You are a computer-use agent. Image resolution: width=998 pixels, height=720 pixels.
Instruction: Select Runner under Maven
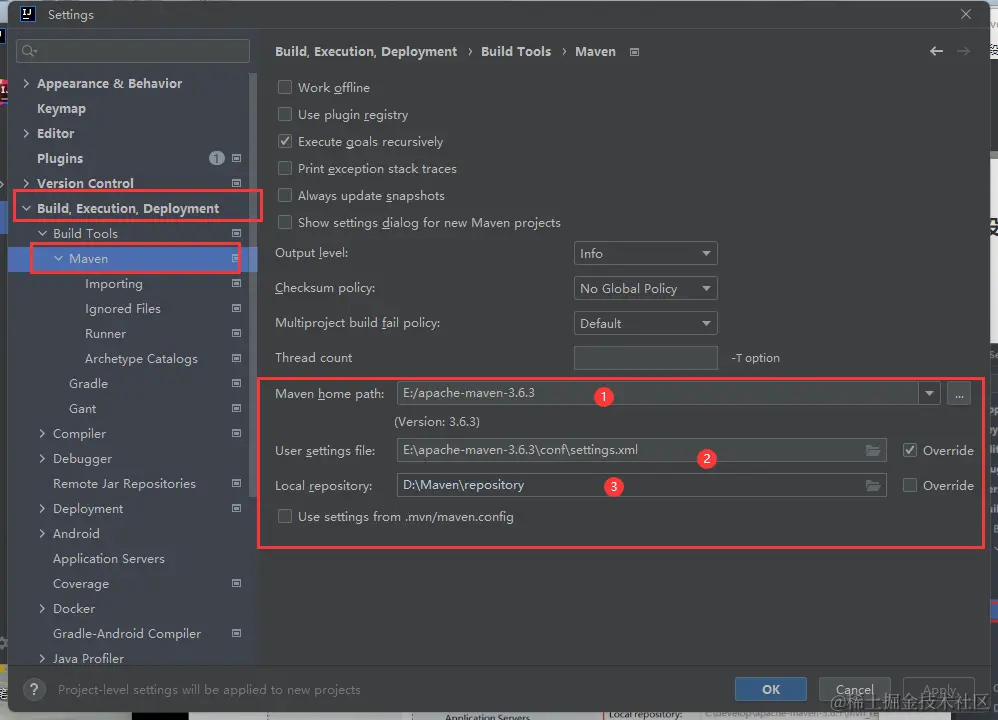click(106, 333)
